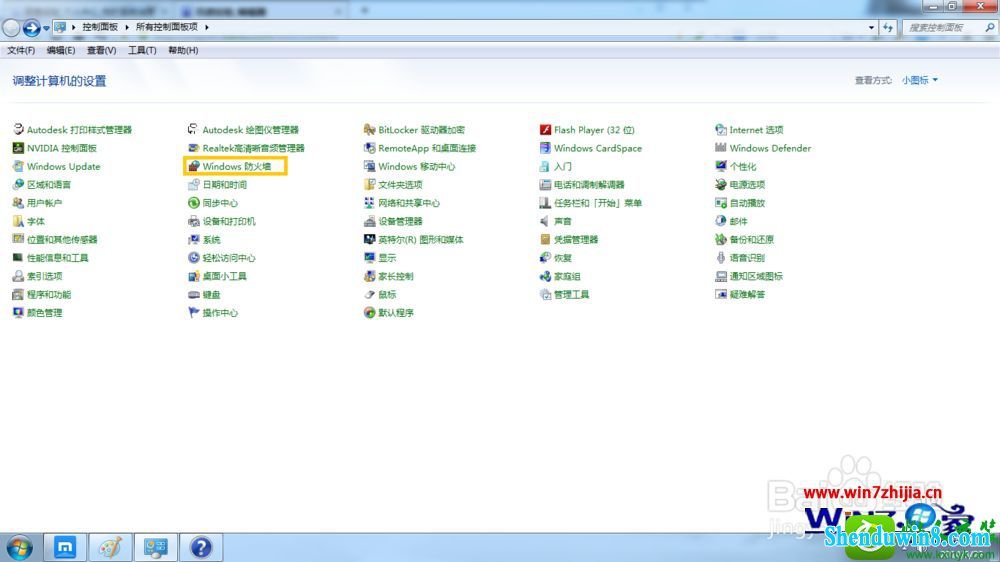Open the 帮助(H) menu
This screenshot has width=1000, height=562.
tap(183, 50)
